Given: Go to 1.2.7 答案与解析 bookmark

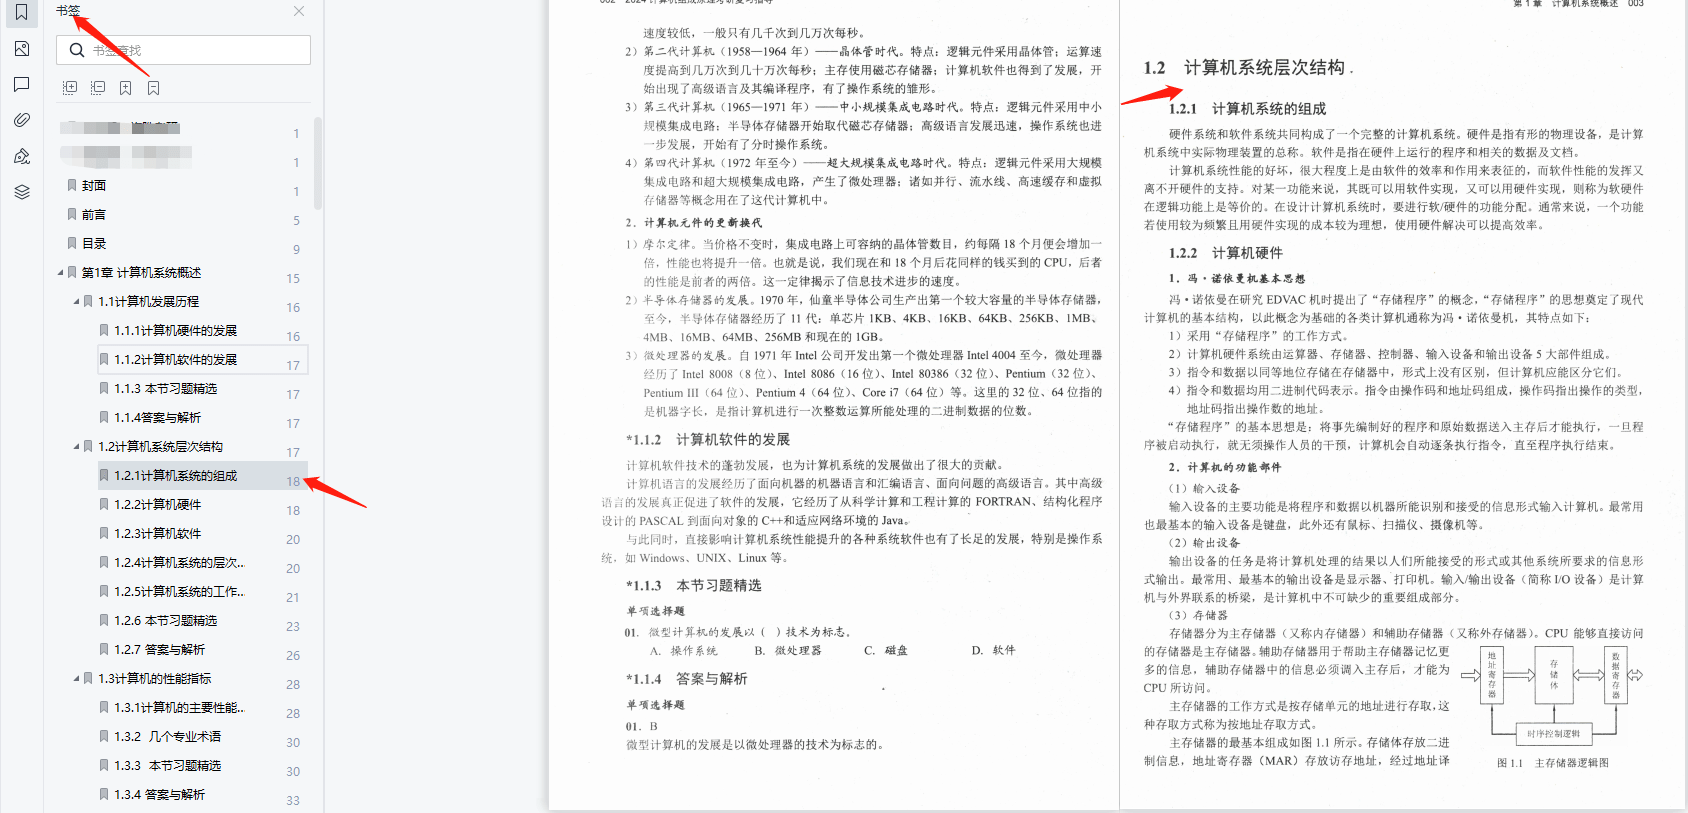Looking at the screenshot, I should tap(159, 650).
